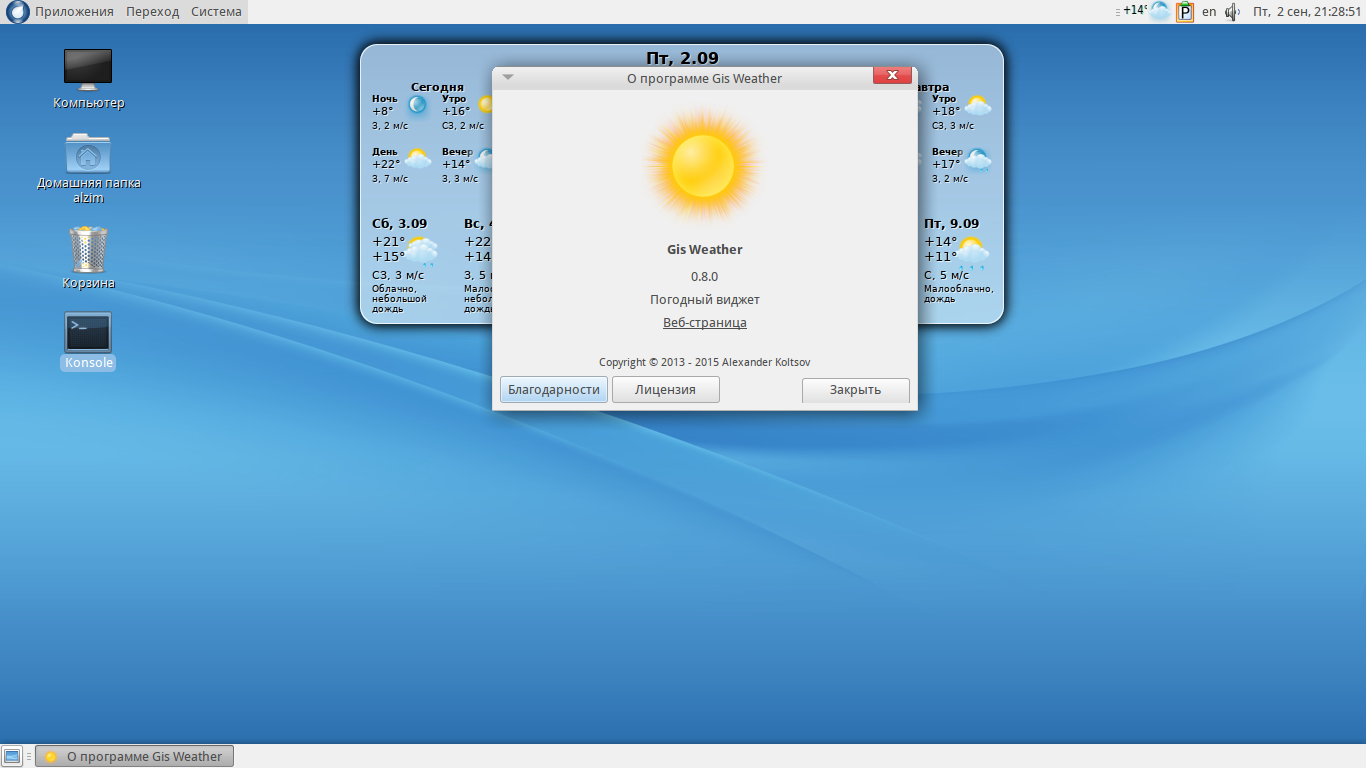1366x768 pixels.
Task: Click the show desktop button in bottom panel
Action: 12,756
